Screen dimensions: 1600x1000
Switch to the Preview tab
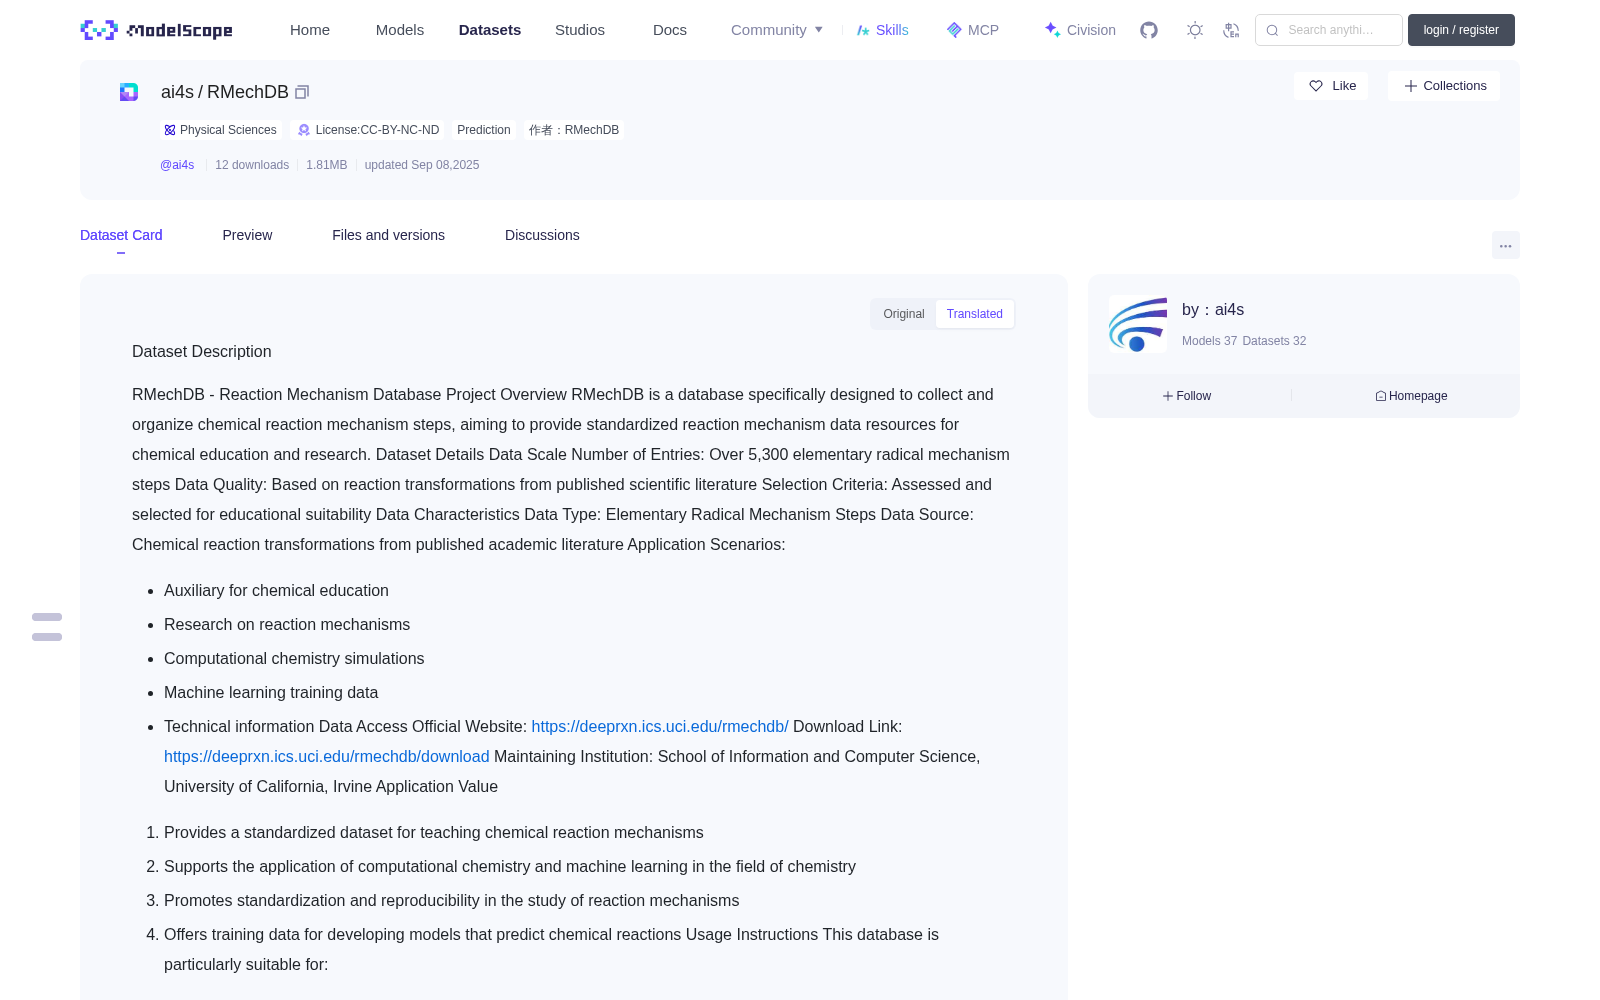pos(247,235)
